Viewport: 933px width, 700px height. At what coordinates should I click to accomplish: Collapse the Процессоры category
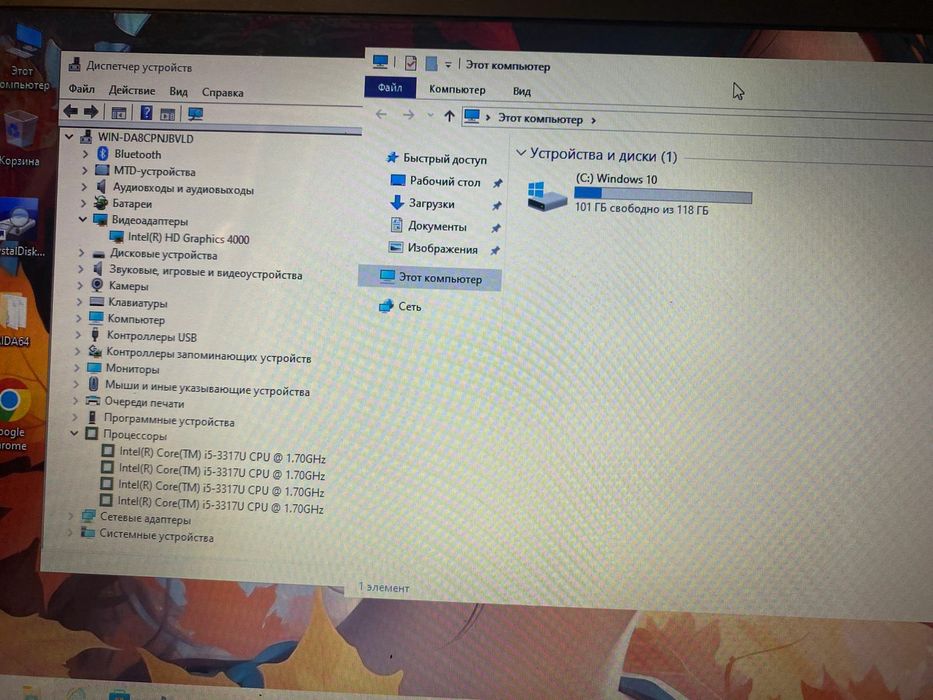point(74,433)
